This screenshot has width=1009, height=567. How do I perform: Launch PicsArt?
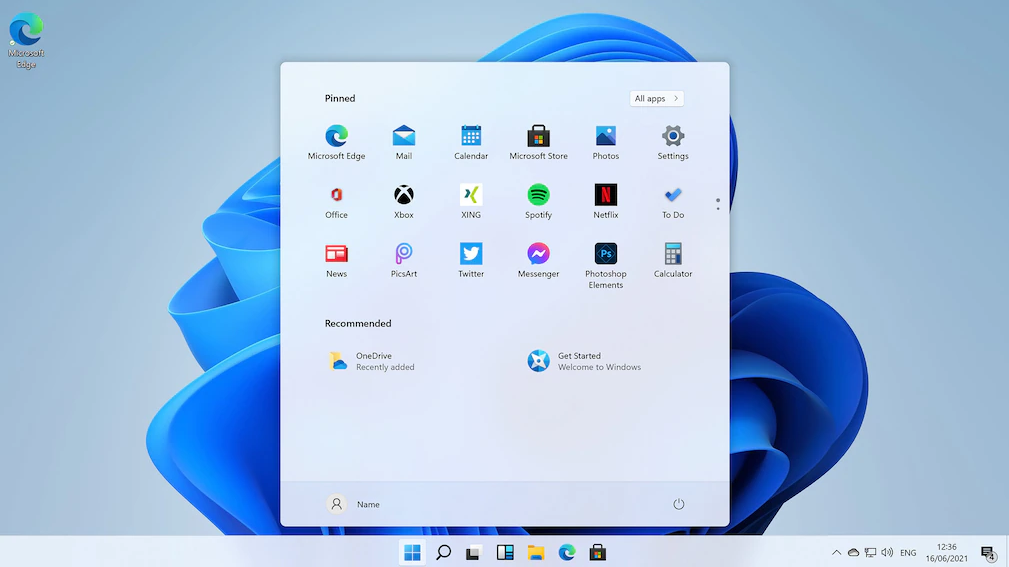click(x=403, y=260)
